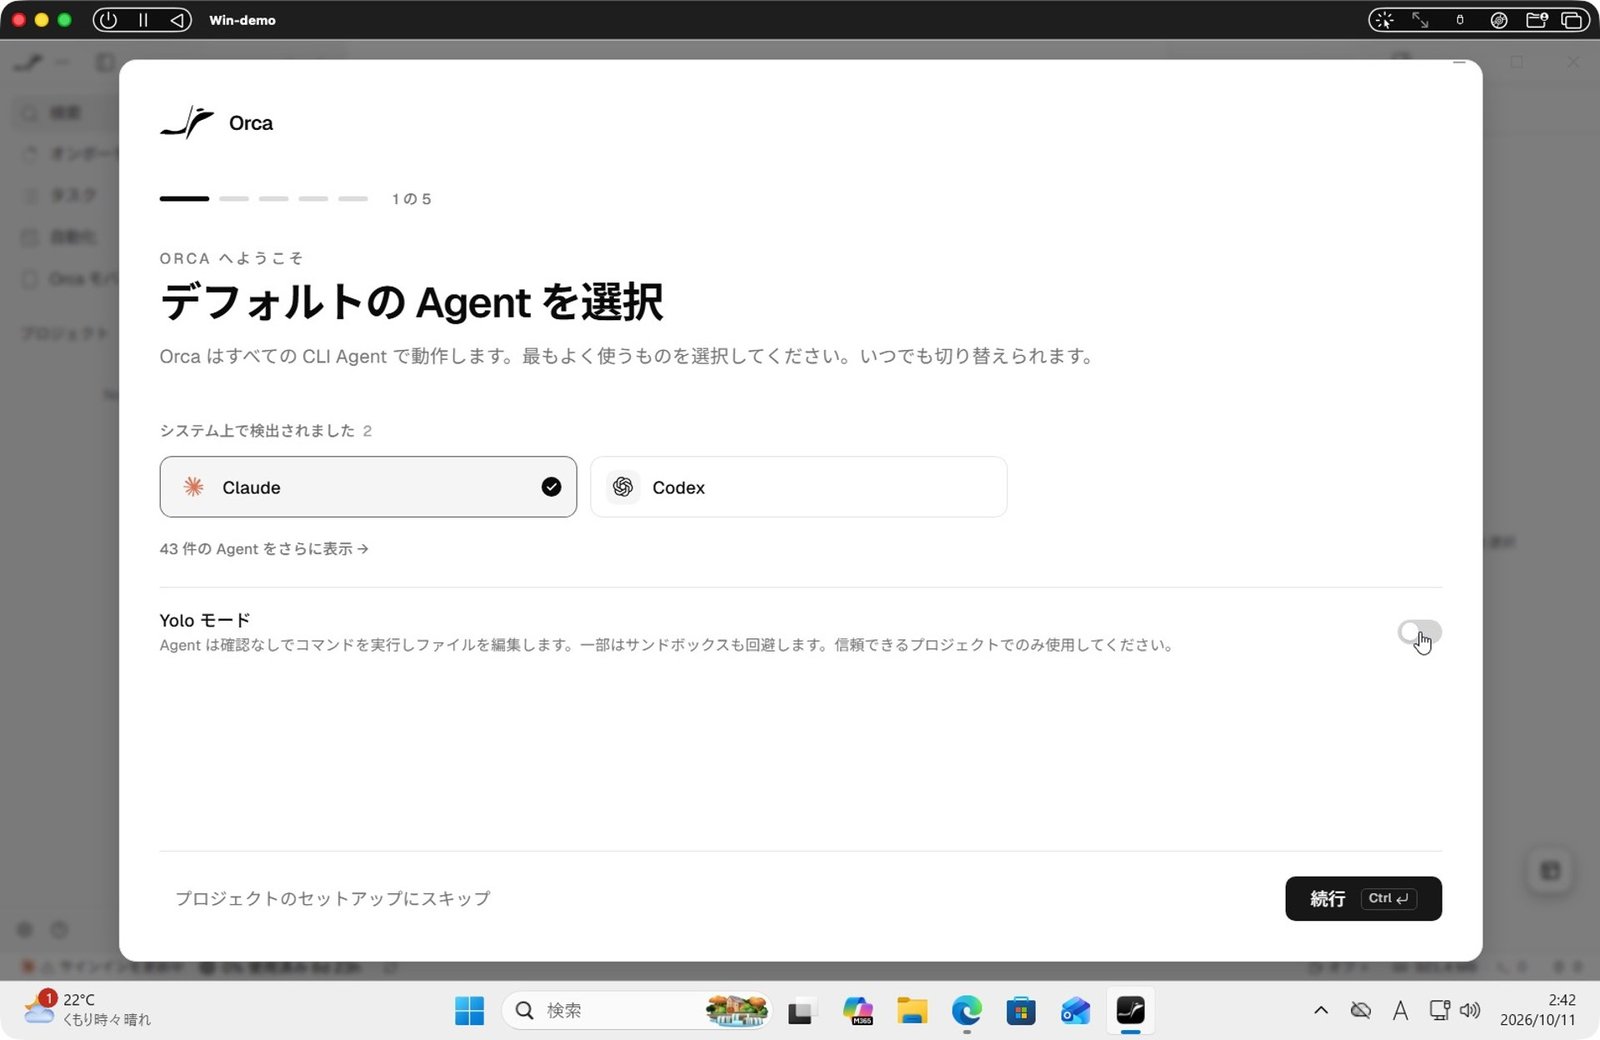Open Microsoft 365 Copilot from taskbar
The image size is (1600, 1040).
pos(858,1011)
